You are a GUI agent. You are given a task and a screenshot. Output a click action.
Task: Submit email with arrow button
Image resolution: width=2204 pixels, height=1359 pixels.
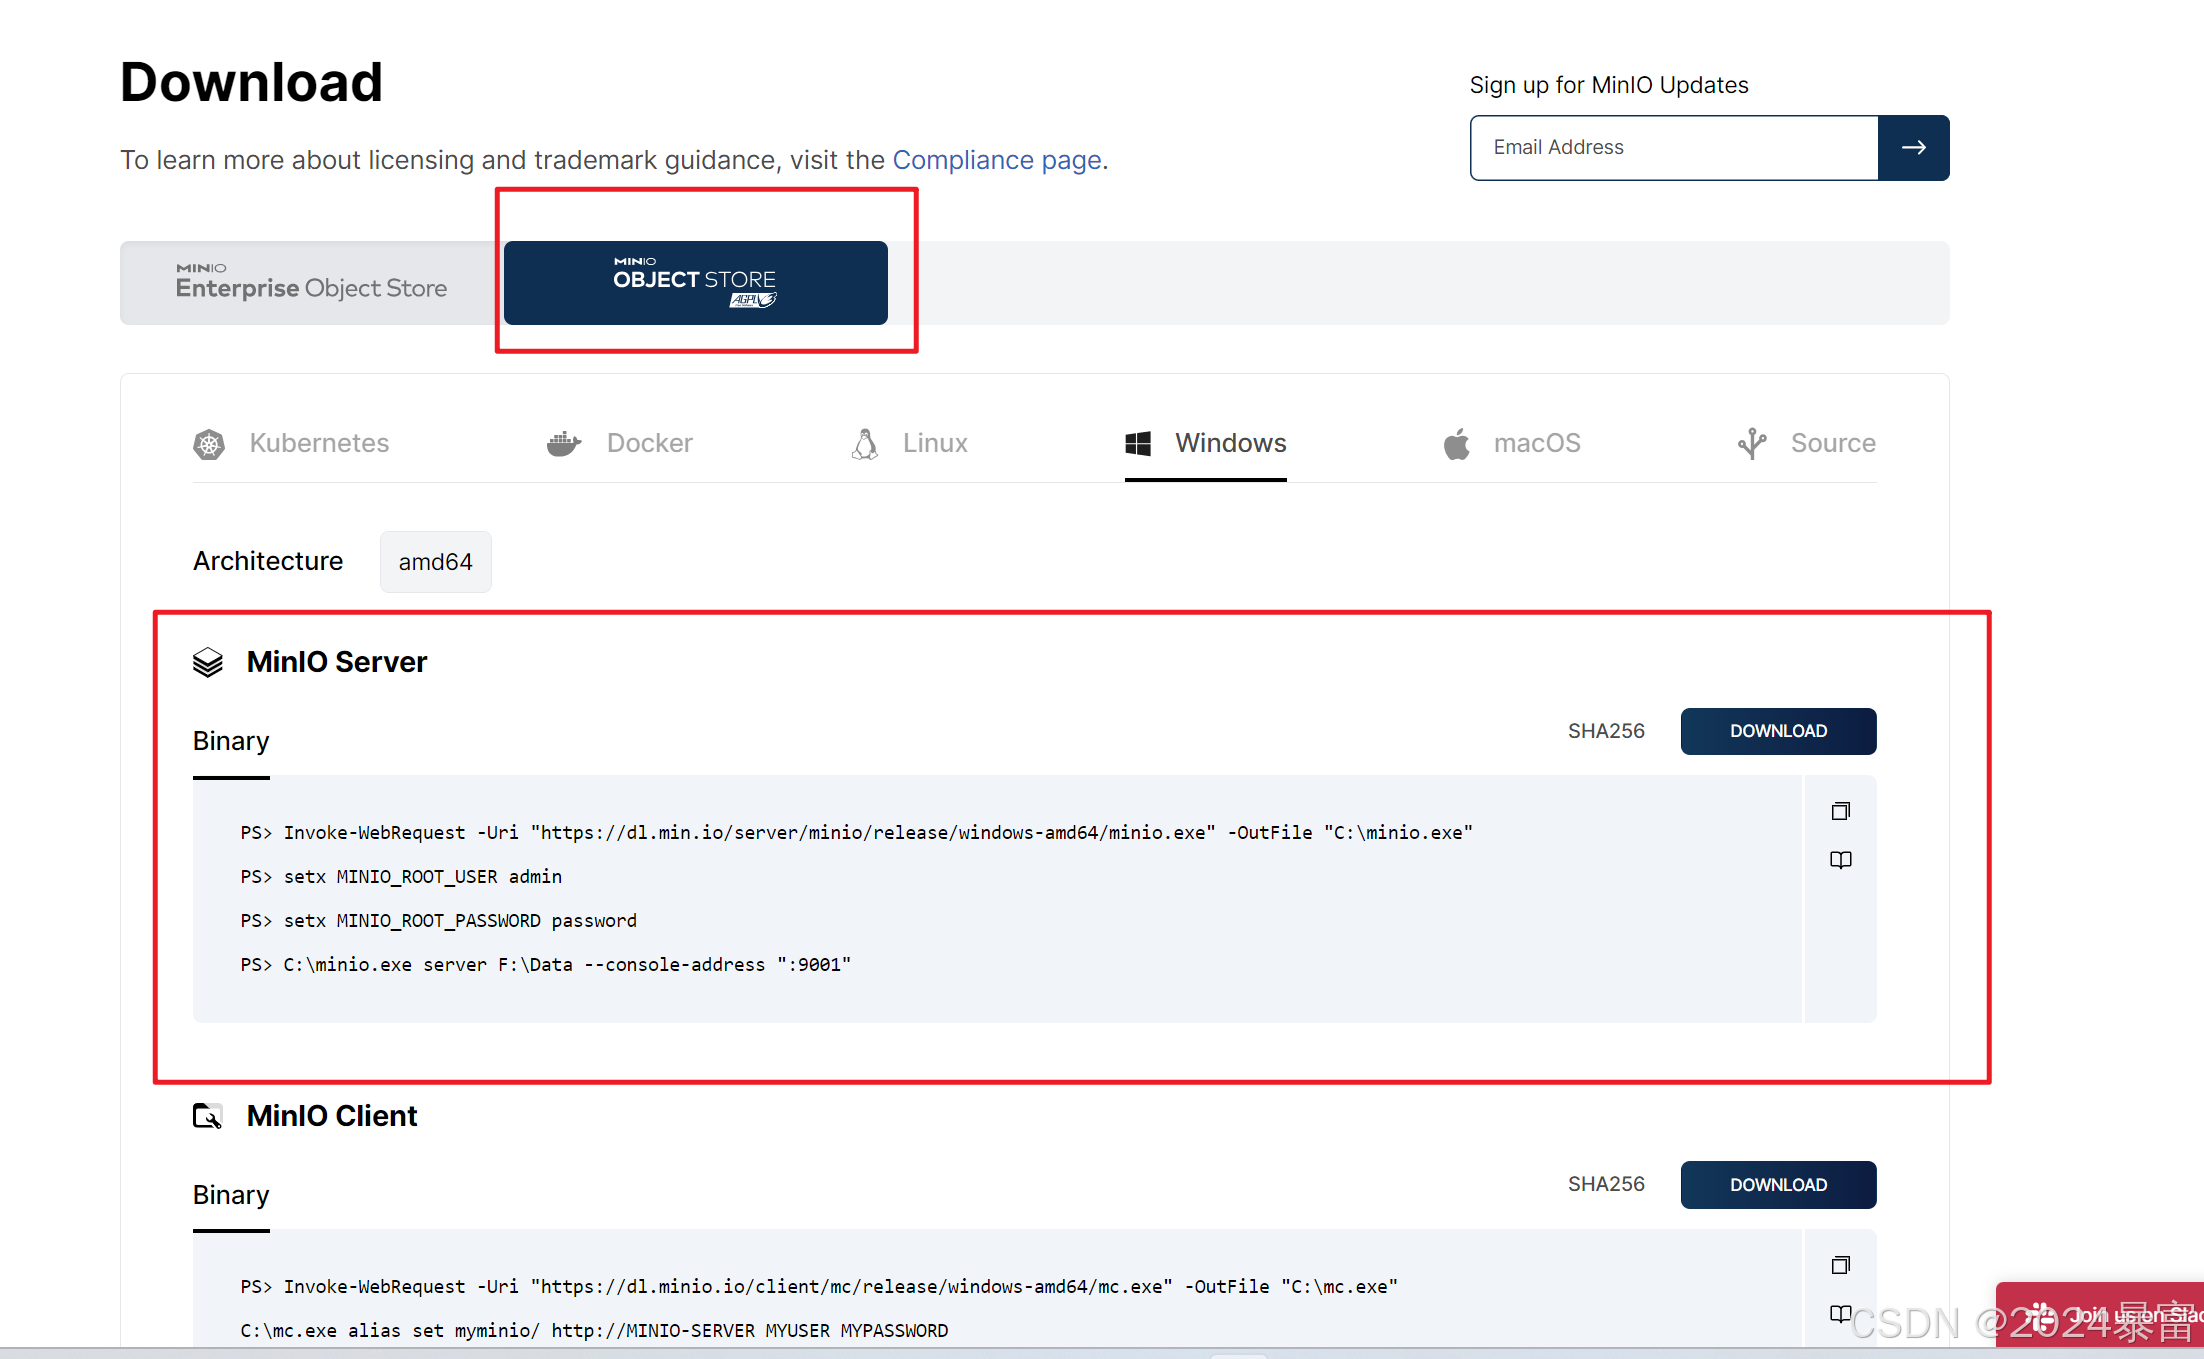pos(1913,148)
